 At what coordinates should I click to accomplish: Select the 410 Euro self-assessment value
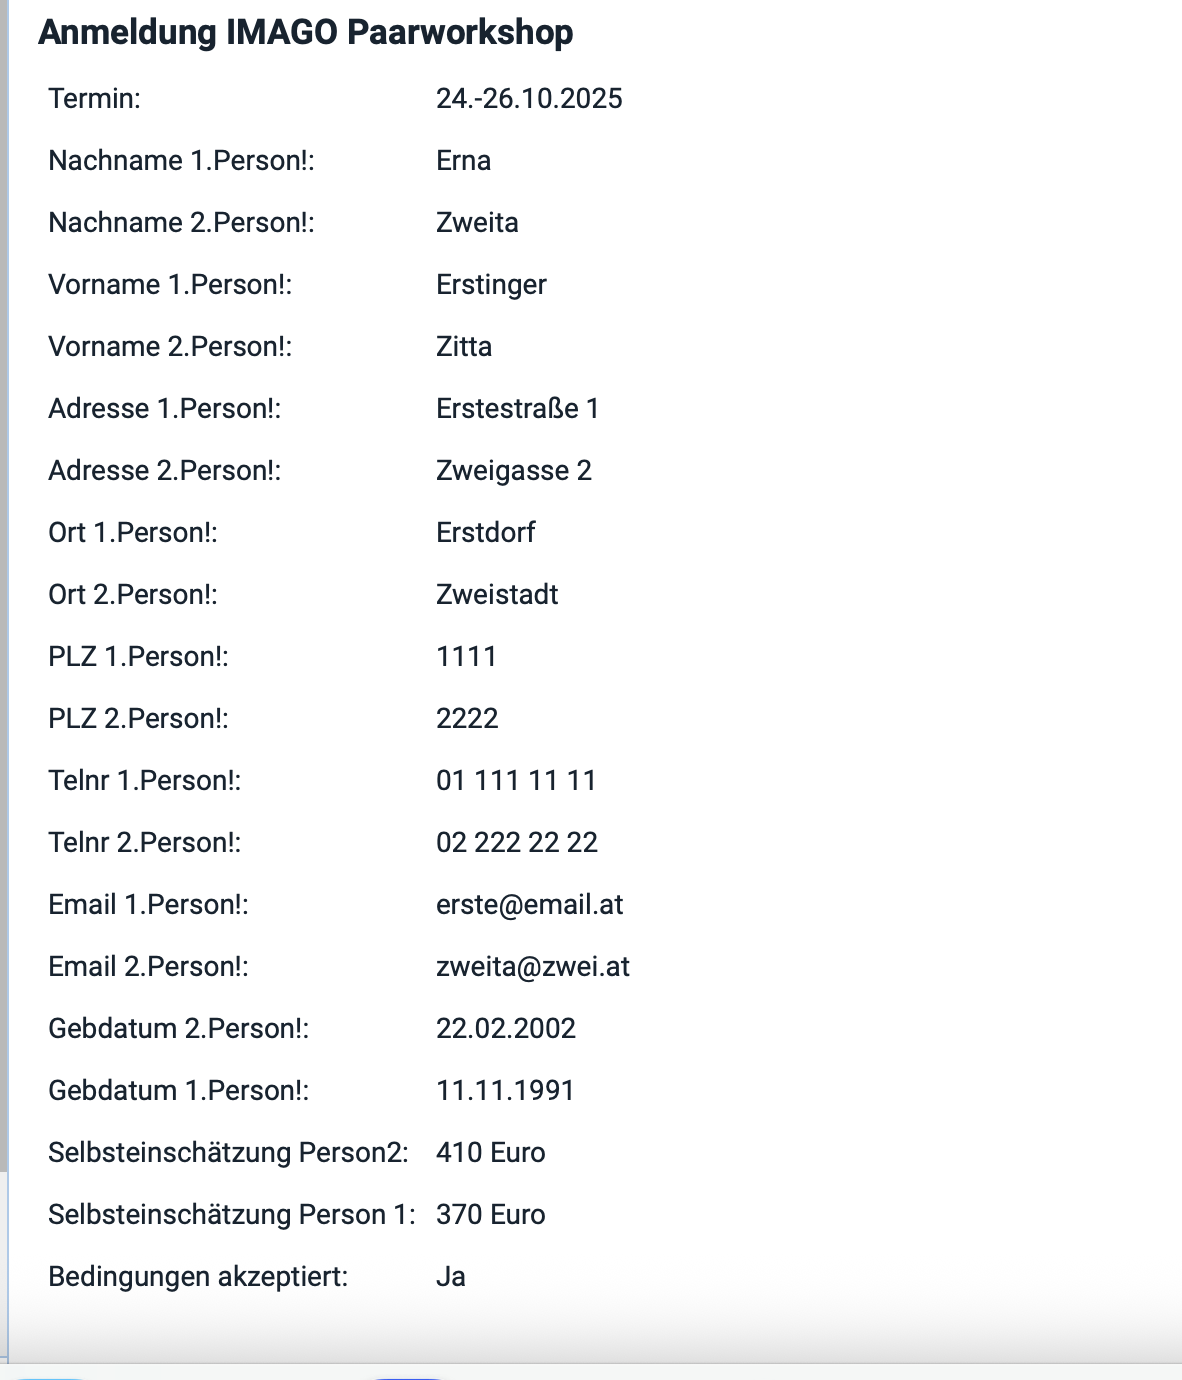pyautogui.click(x=490, y=1152)
